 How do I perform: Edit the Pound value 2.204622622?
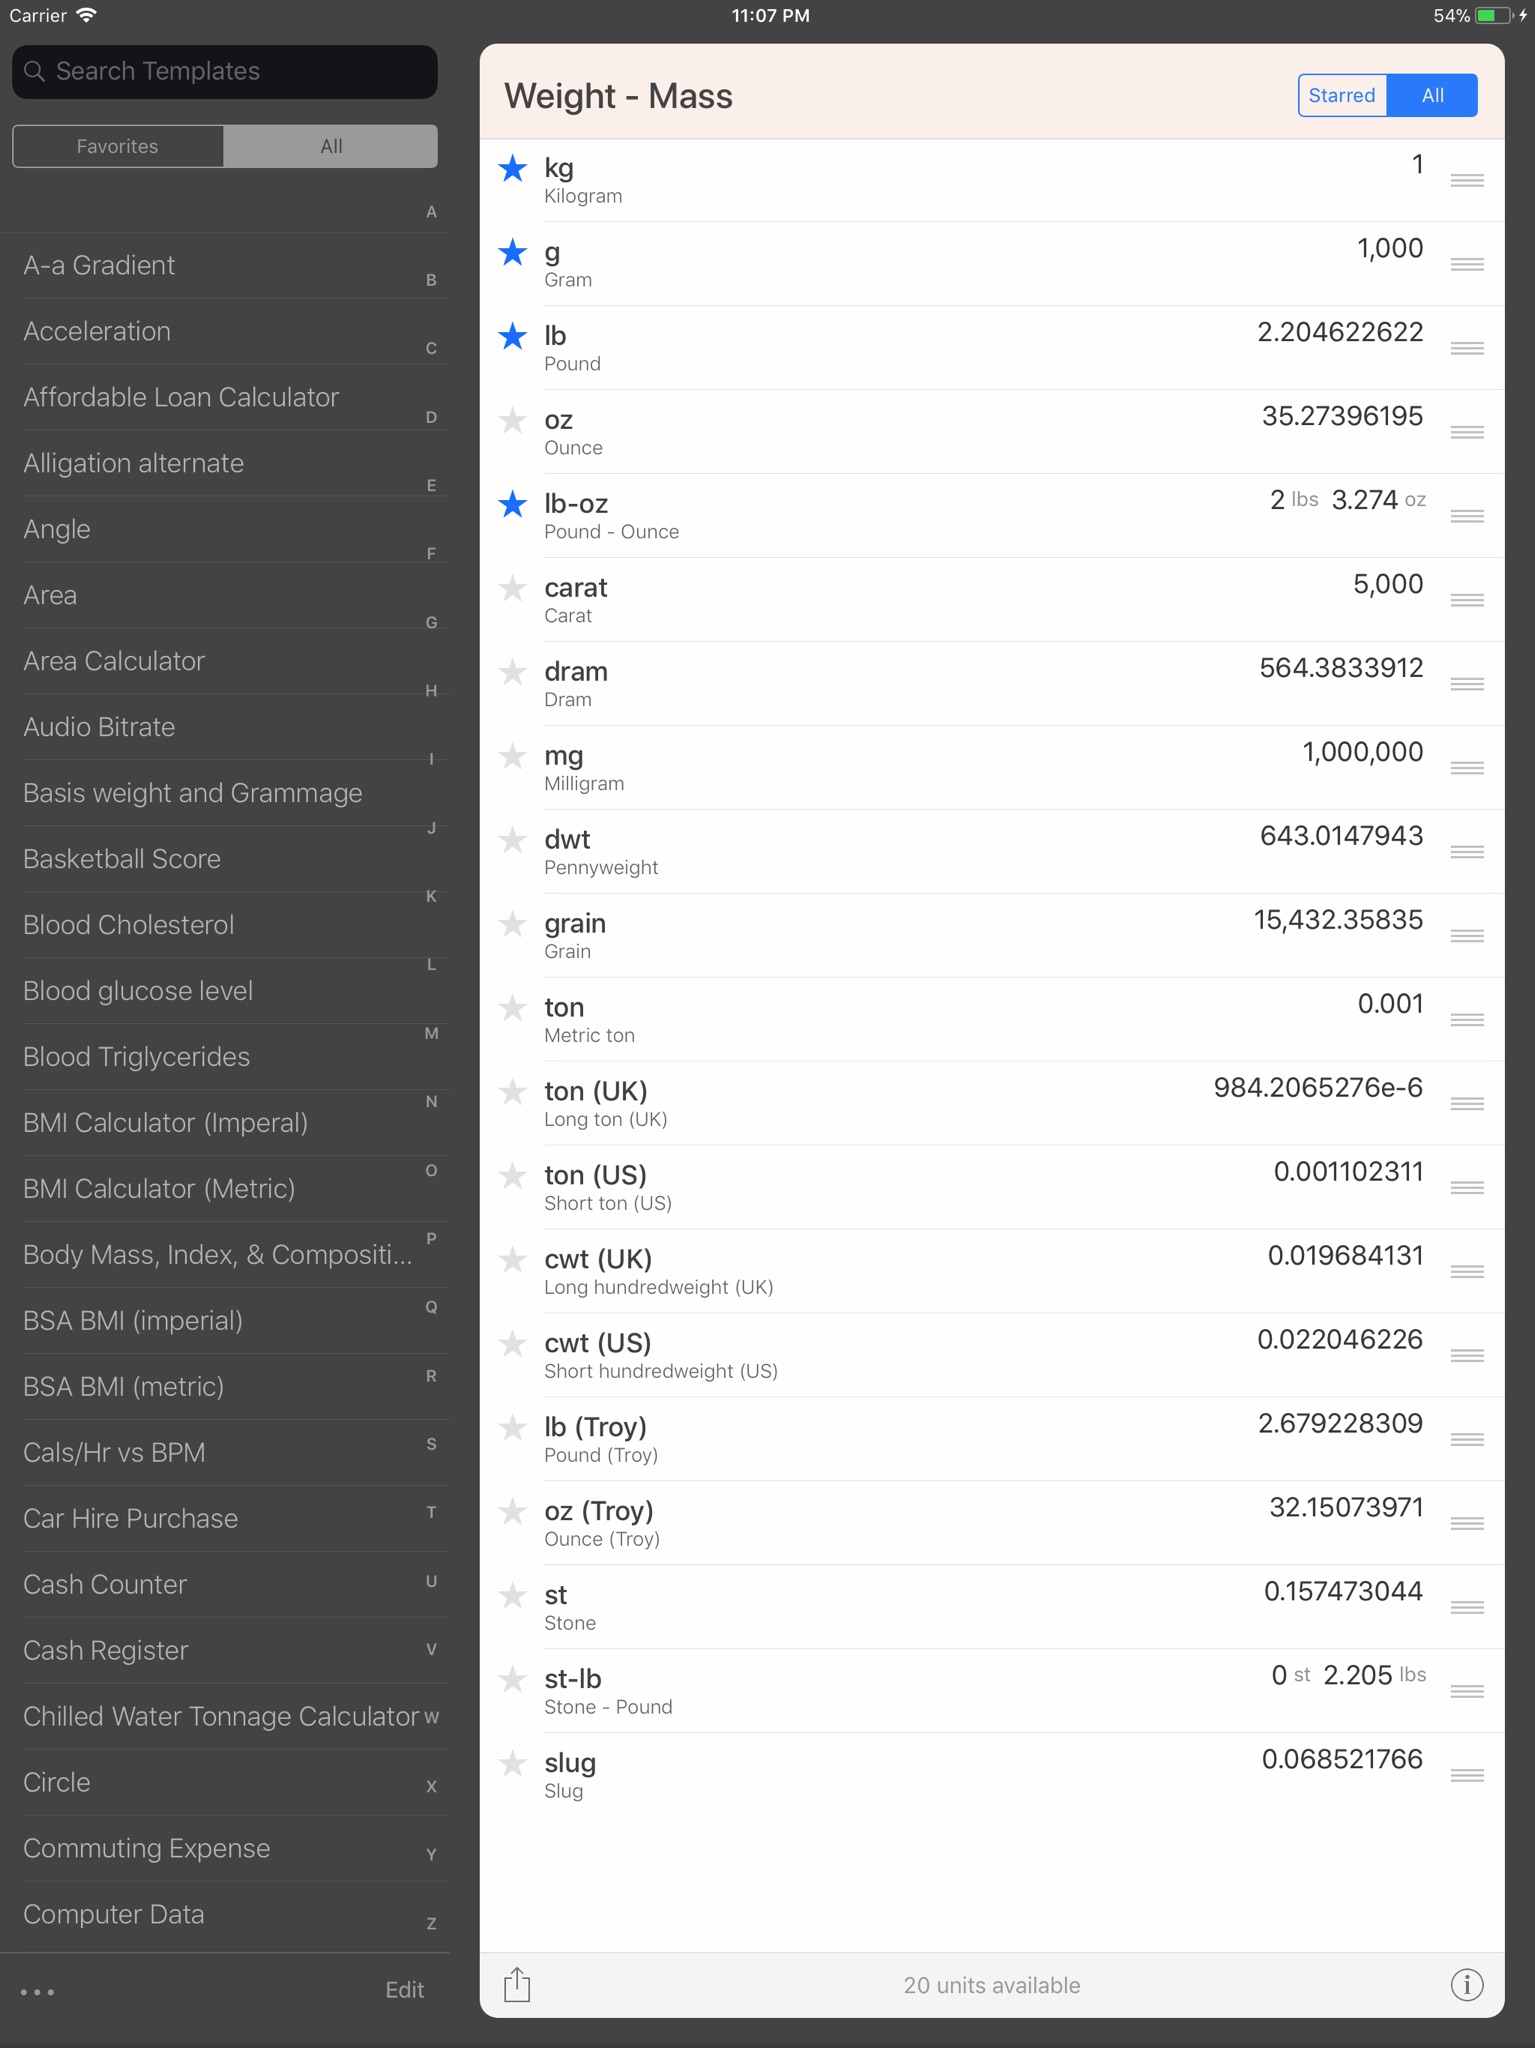pos(1340,332)
